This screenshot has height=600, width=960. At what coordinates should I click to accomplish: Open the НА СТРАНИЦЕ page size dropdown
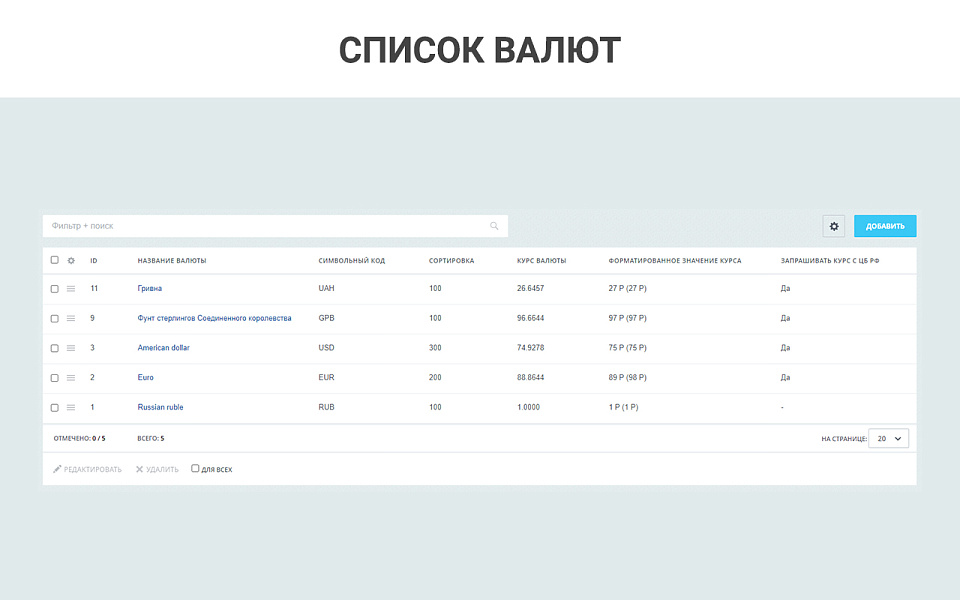point(888,438)
